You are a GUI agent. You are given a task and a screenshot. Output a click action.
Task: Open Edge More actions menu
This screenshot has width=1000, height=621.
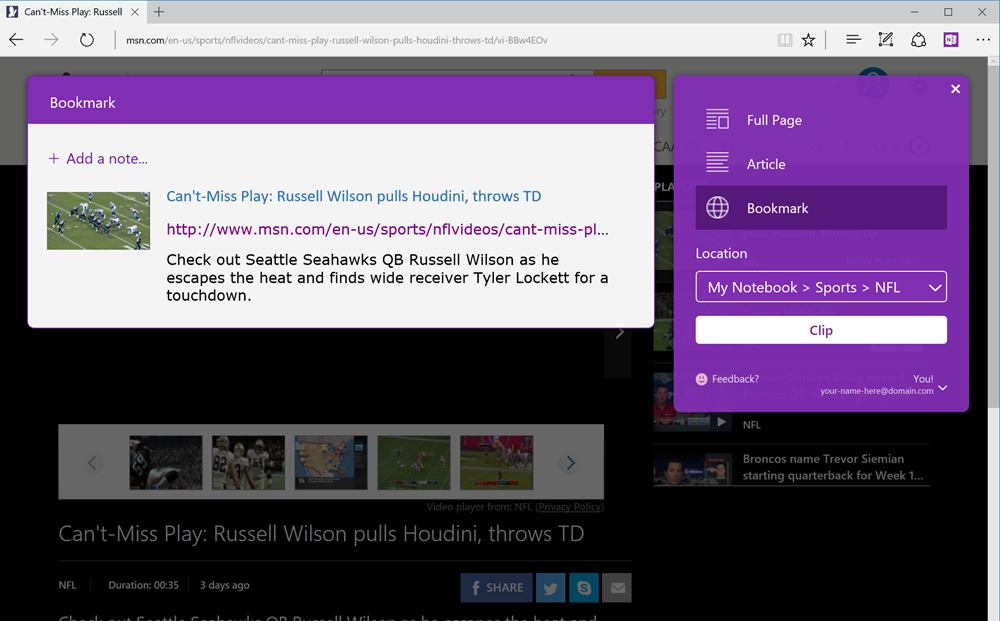coord(983,40)
